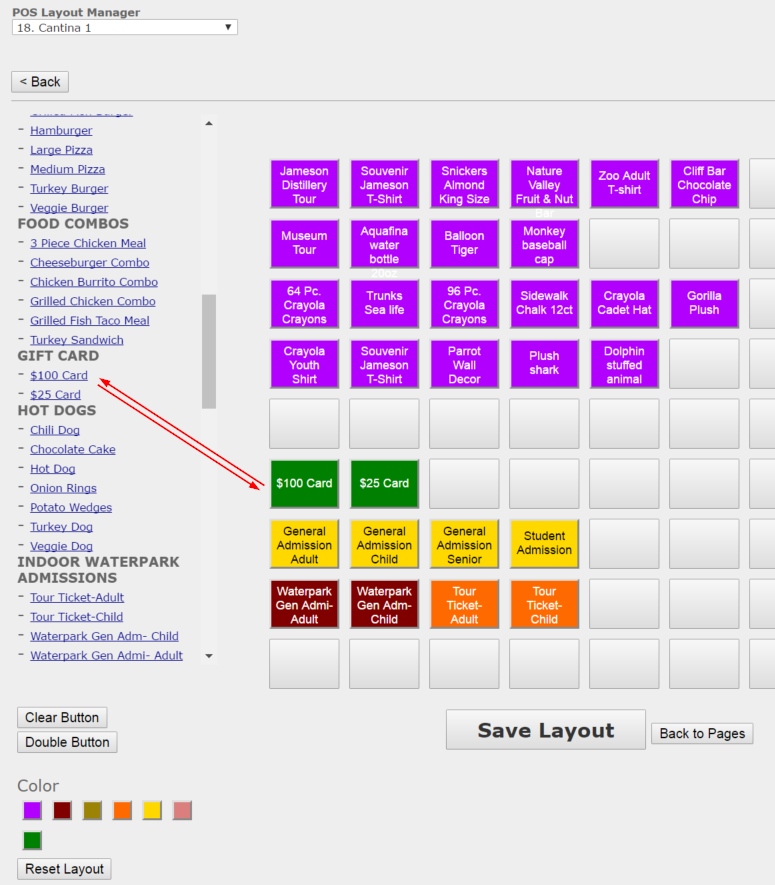This screenshot has width=775, height=885.
Task: Select the Grilled Fish Taco Meal link
Action: [x=89, y=321]
